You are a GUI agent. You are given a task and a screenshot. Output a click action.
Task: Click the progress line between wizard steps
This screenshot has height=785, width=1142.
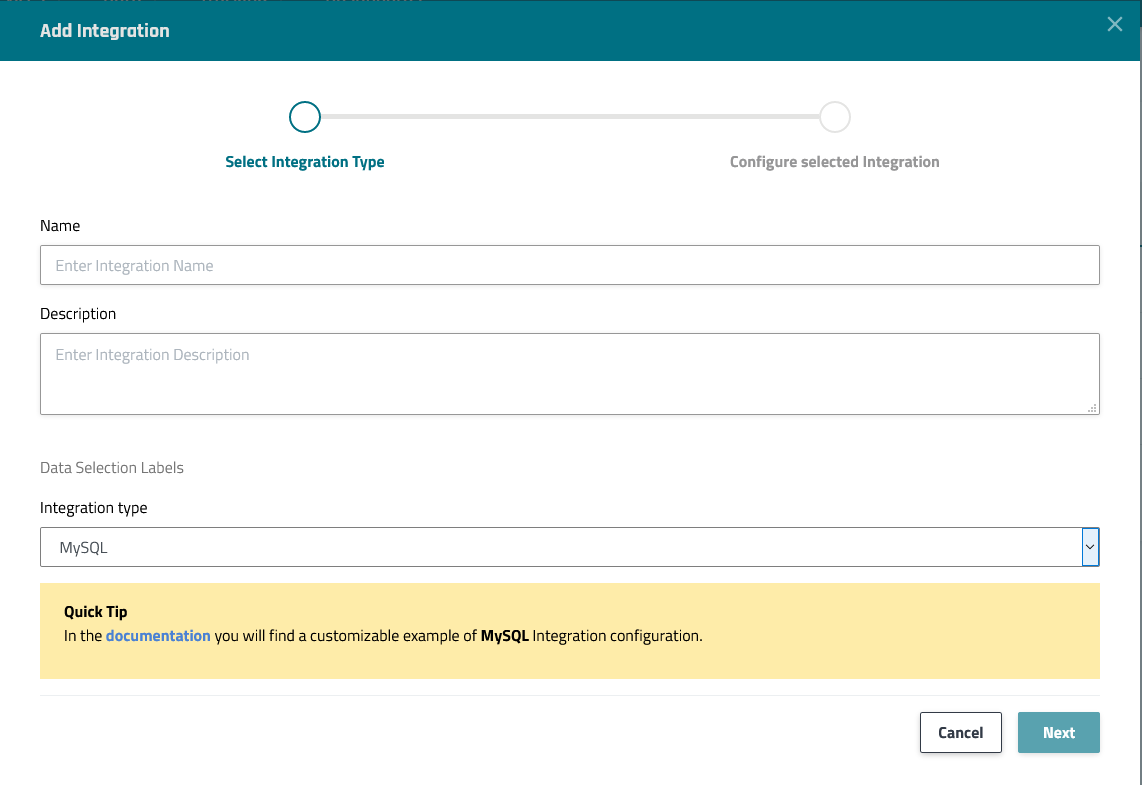[570, 117]
